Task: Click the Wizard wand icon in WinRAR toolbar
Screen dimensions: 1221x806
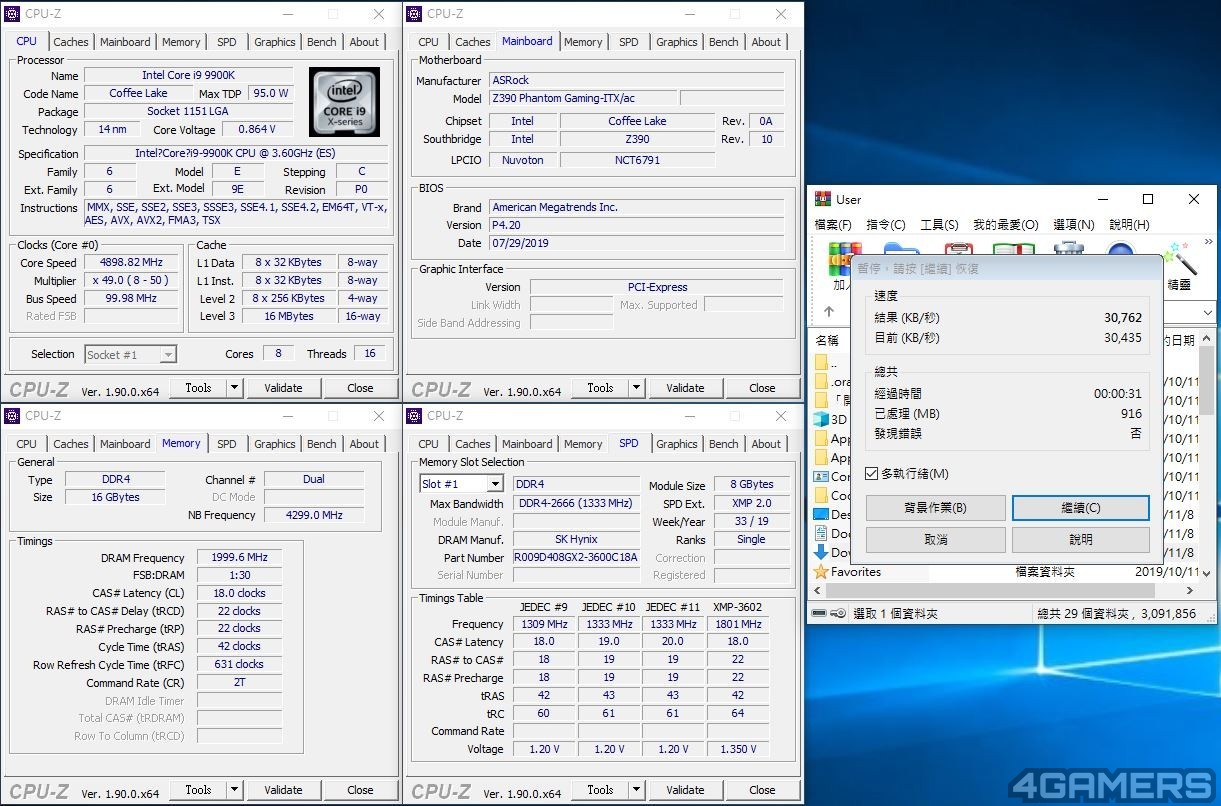Action: pos(1182,260)
